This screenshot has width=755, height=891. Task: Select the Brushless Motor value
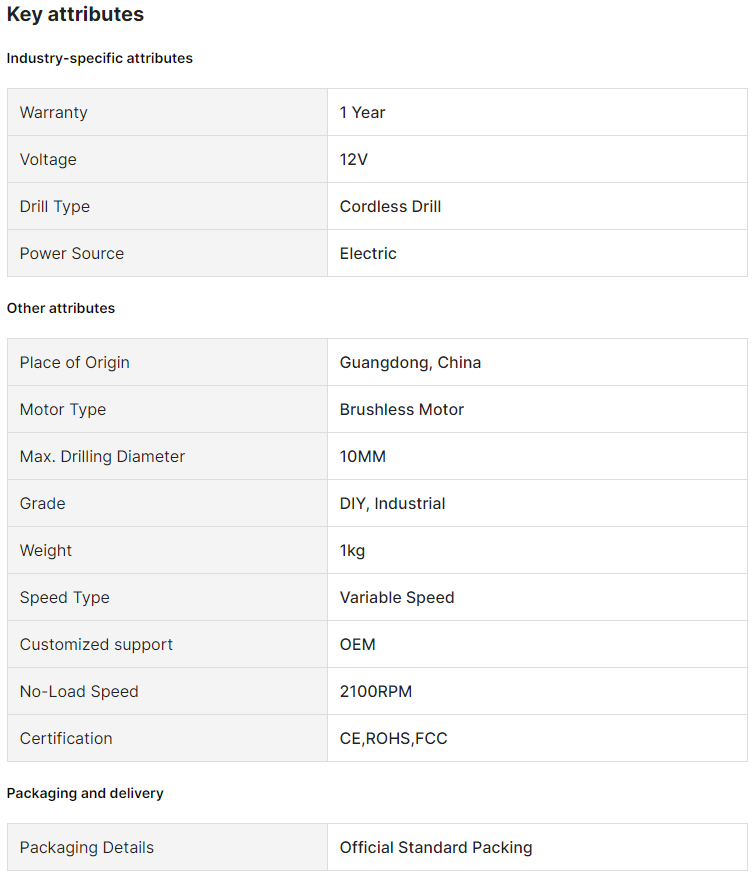(x=402, y=409)
